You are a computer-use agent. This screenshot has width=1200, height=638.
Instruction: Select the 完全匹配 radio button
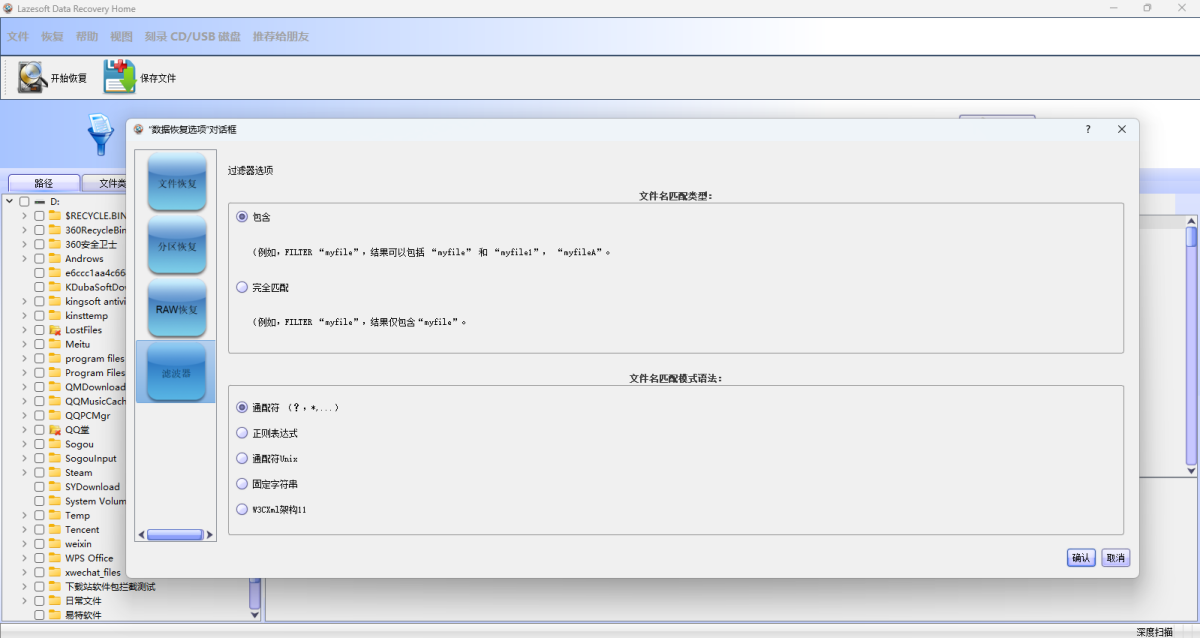click(x=242, y=287)
